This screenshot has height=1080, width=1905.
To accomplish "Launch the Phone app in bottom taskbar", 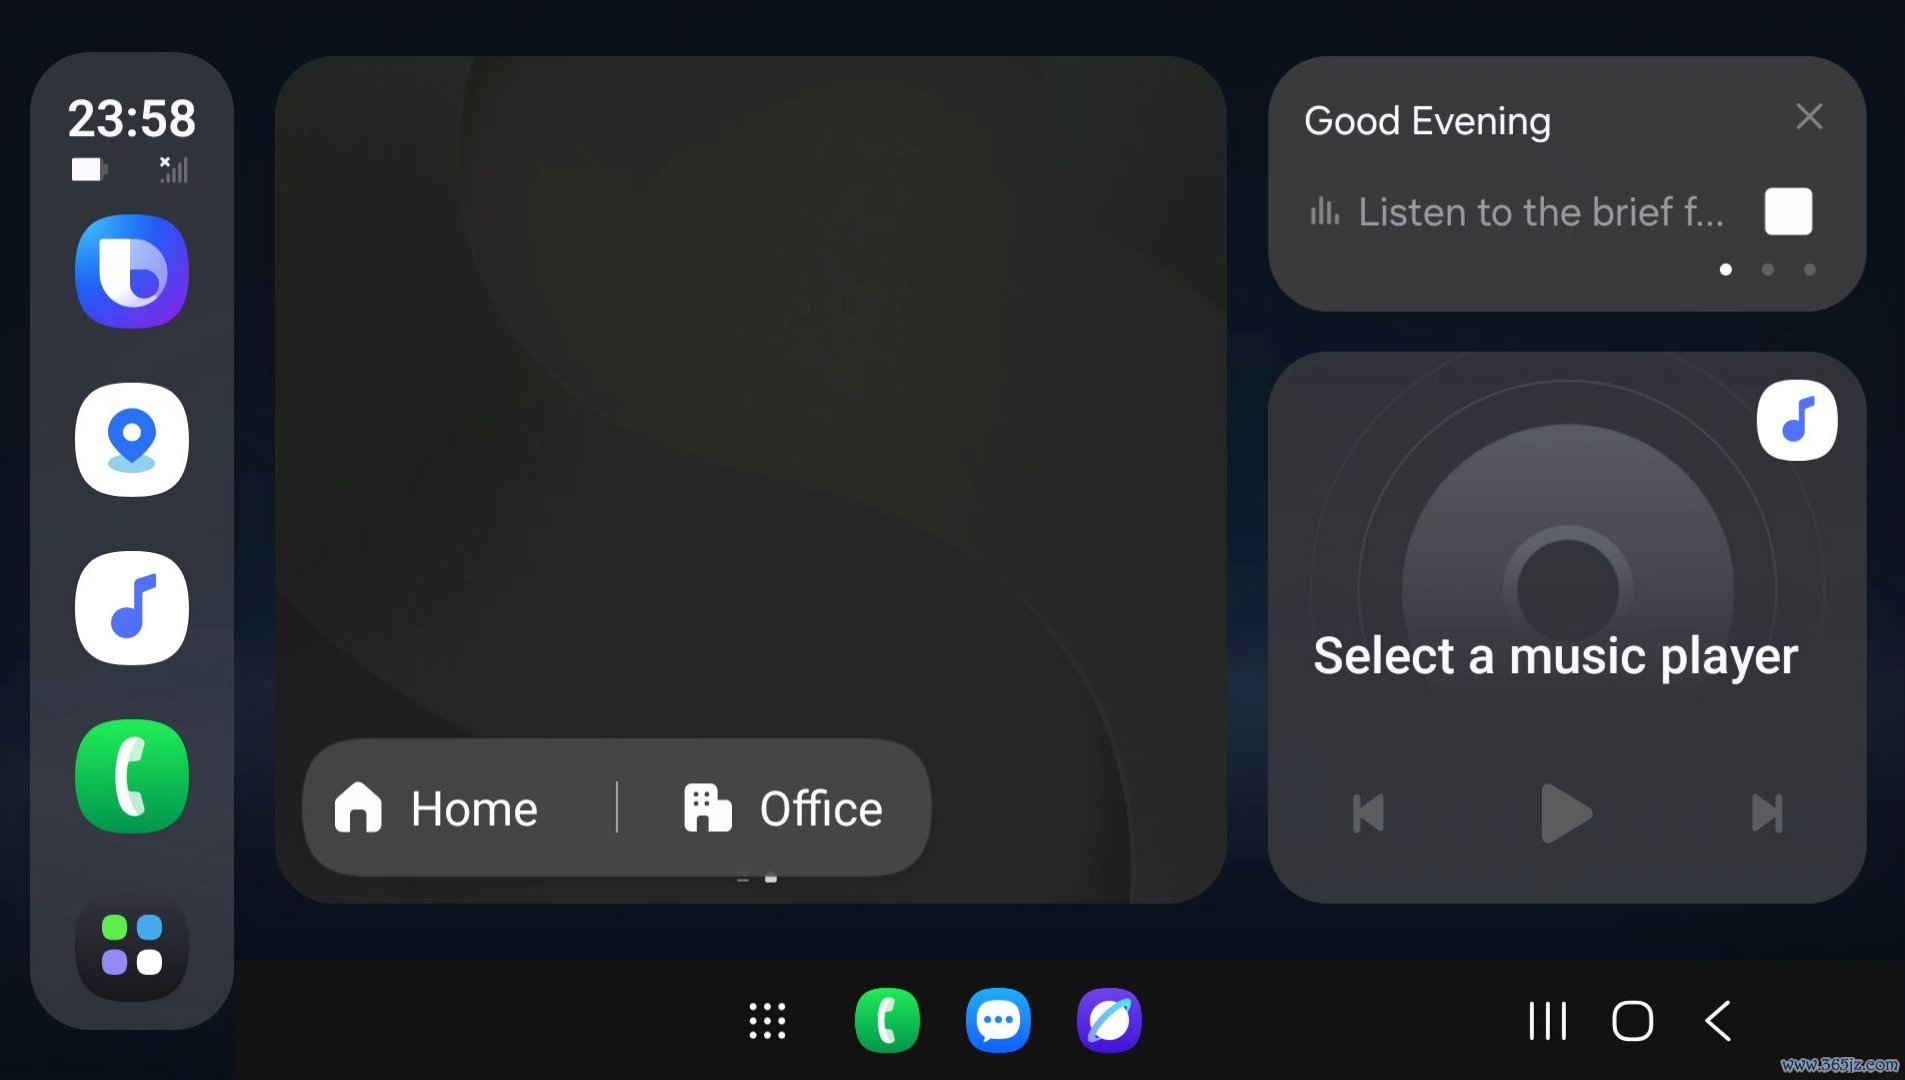I will pyautogui.click(x=887, y=1021).
